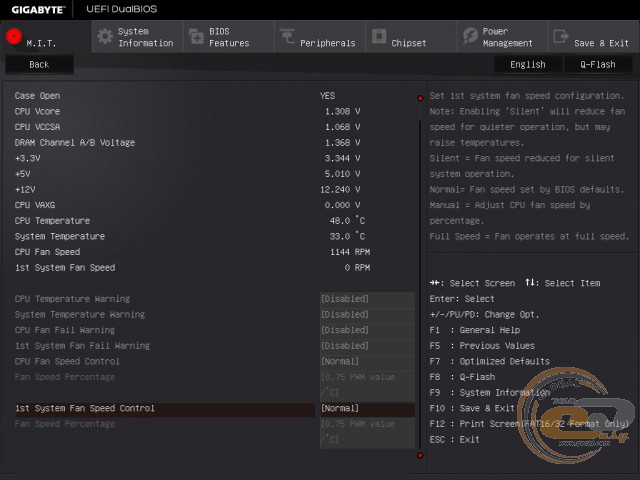Click CPU Temperature 48.0 °C value
640x480 pixels.
347,221
